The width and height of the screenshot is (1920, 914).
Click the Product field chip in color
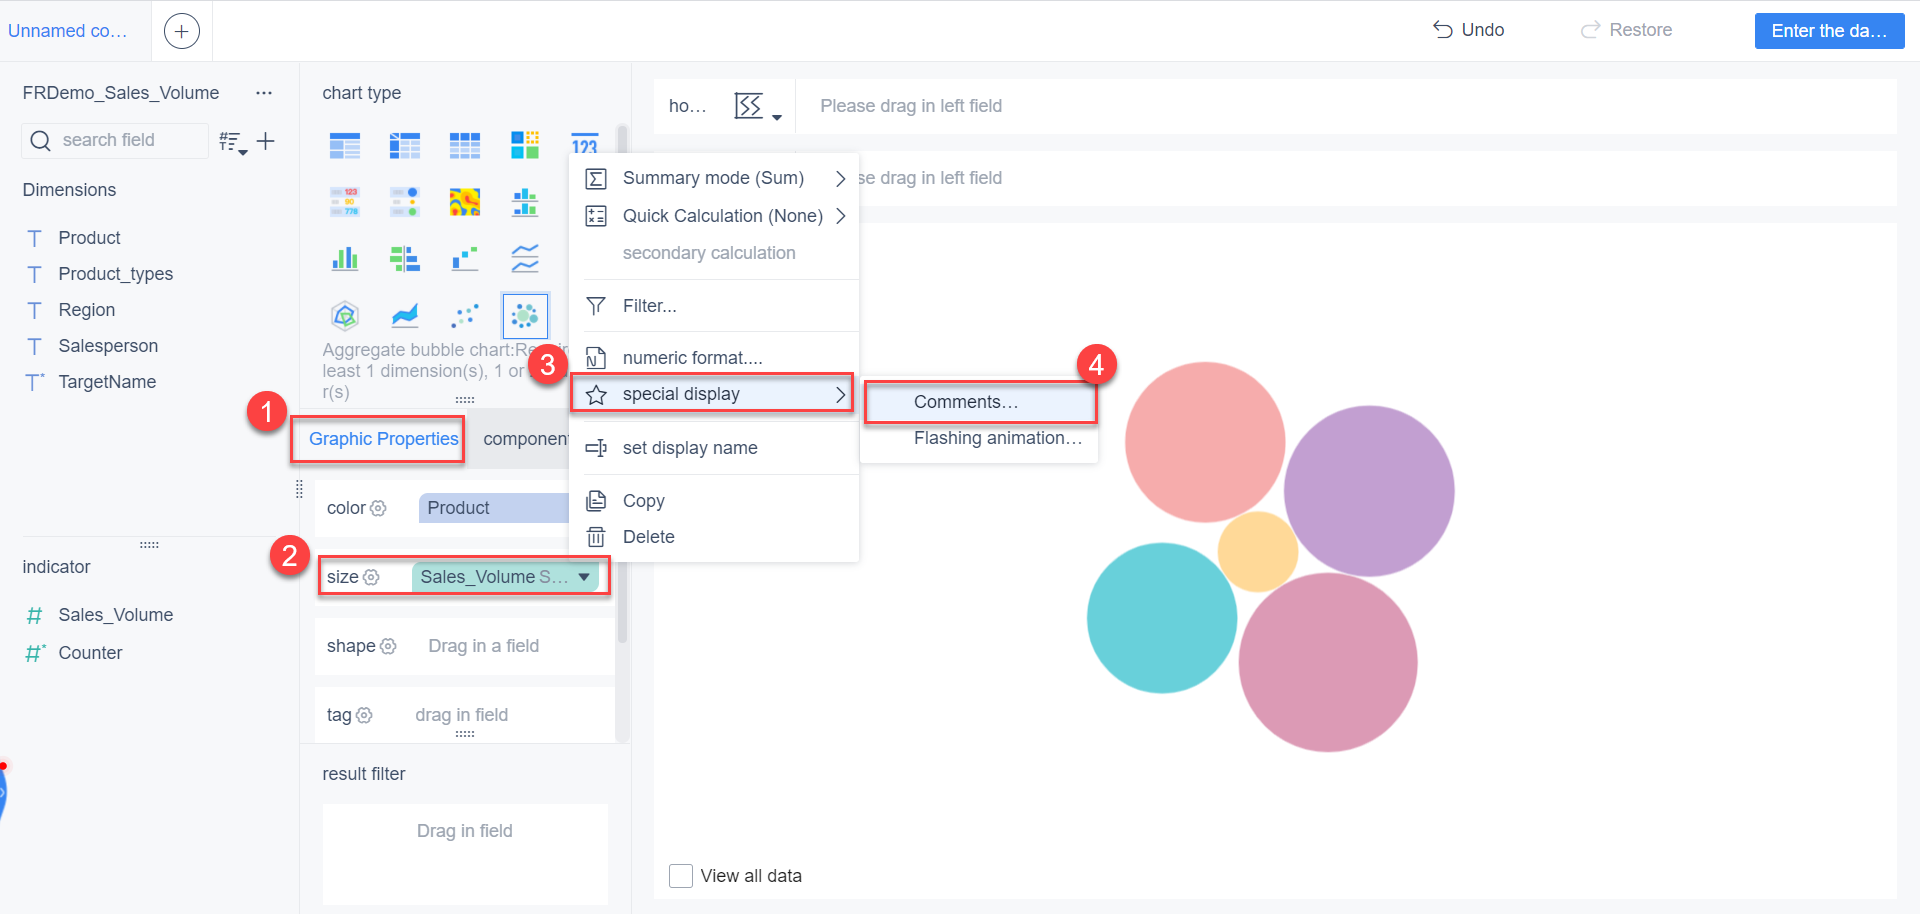494,508
